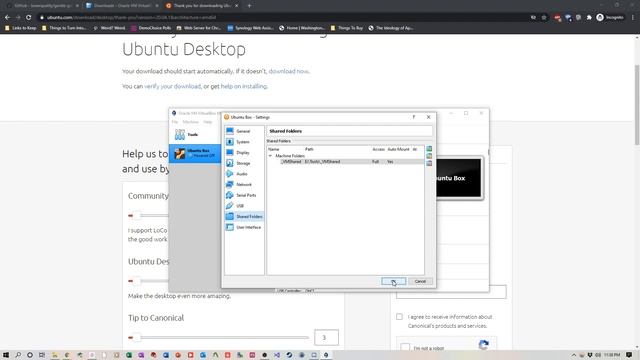
Task: Click Ubuntu Box preview thumbnail
Action: pos(459,178)
